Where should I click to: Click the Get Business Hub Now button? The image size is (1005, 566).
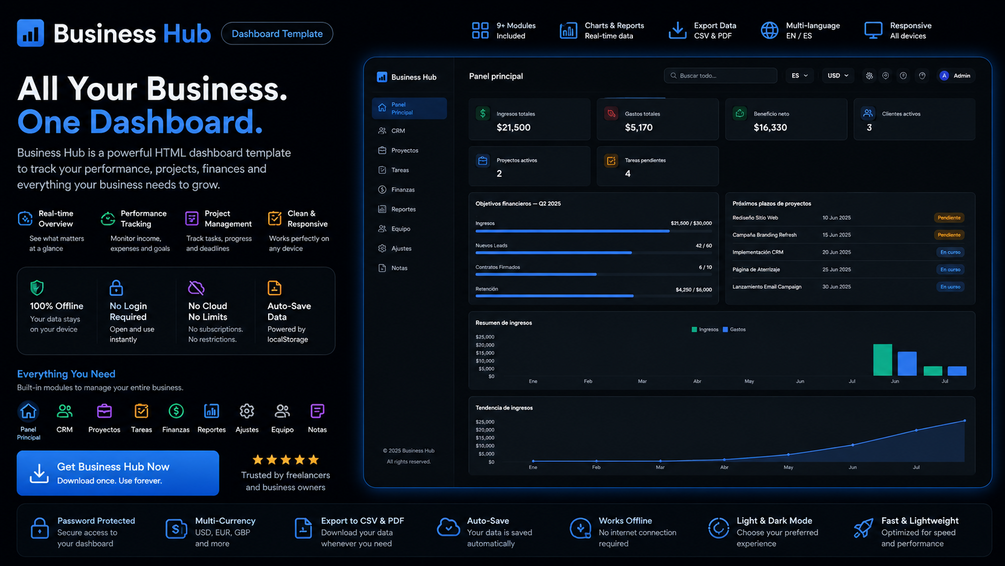[x=118, y=473]
